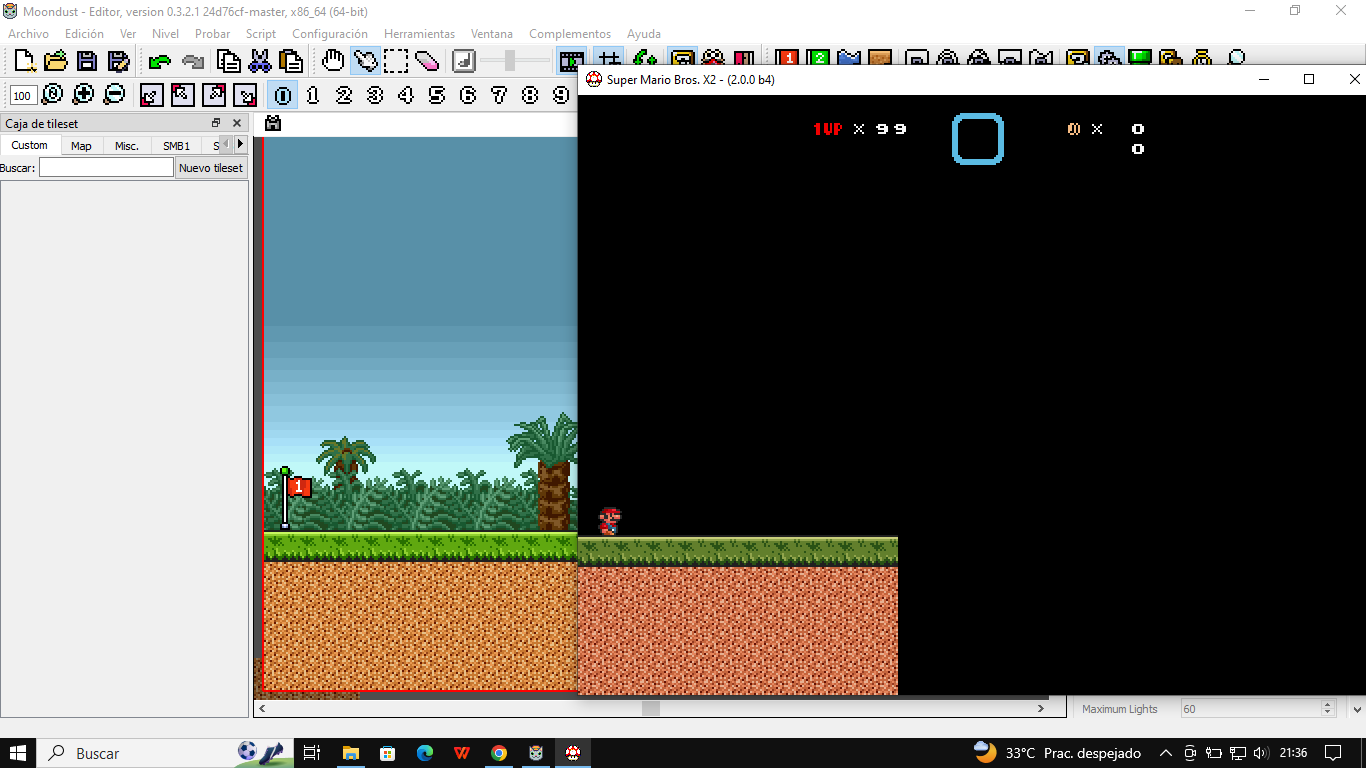The image size is (1366, 768).
Task: Toggle the pointer selection tool
Action: pos(365,61)
